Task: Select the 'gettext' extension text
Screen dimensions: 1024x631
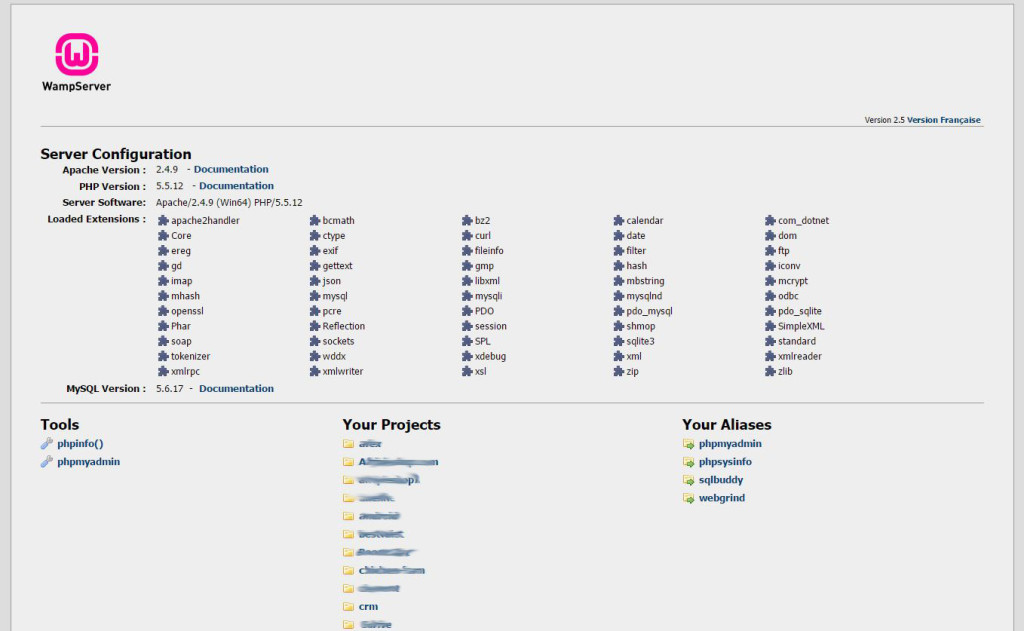Action: coord(338,266)
